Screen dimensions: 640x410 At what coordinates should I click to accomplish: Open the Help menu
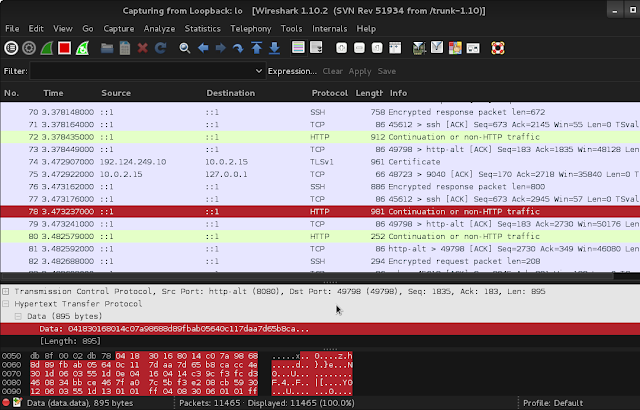pyautogui.click(x=366, y=29)
